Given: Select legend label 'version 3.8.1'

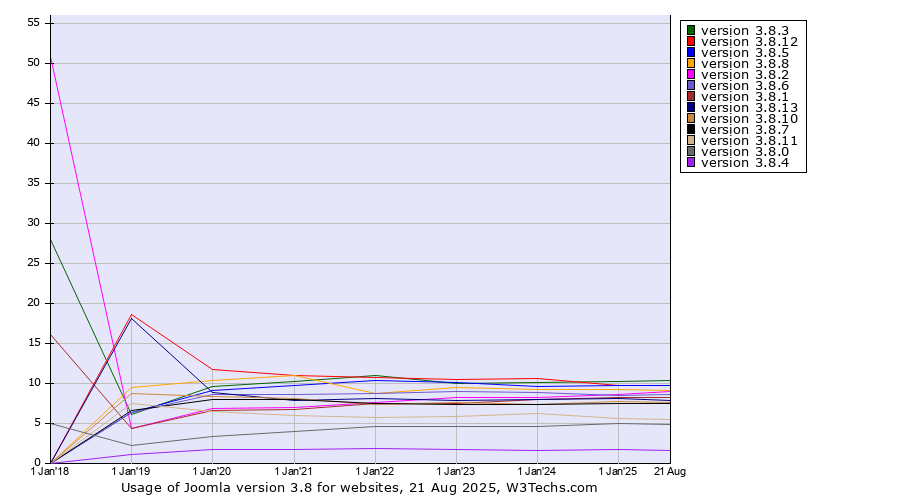Looking at the screenshot, I should [x=745, y=96].
